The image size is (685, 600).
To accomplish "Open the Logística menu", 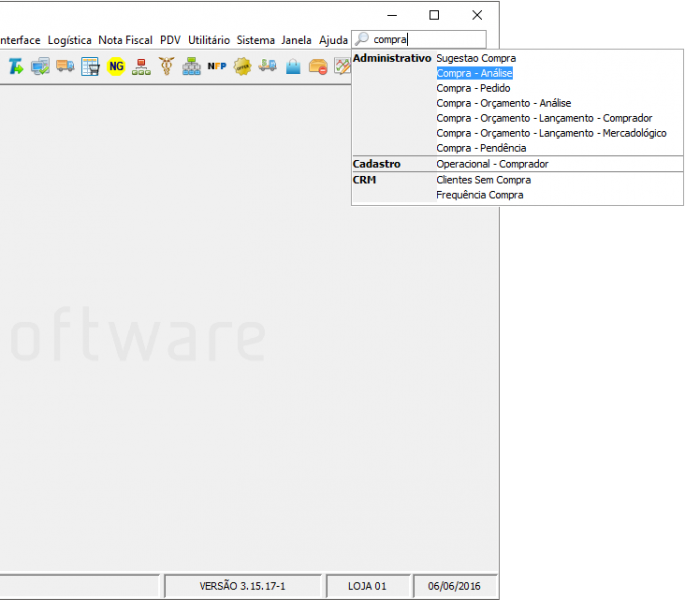I will pyautogui.click(x=69, y=40).
